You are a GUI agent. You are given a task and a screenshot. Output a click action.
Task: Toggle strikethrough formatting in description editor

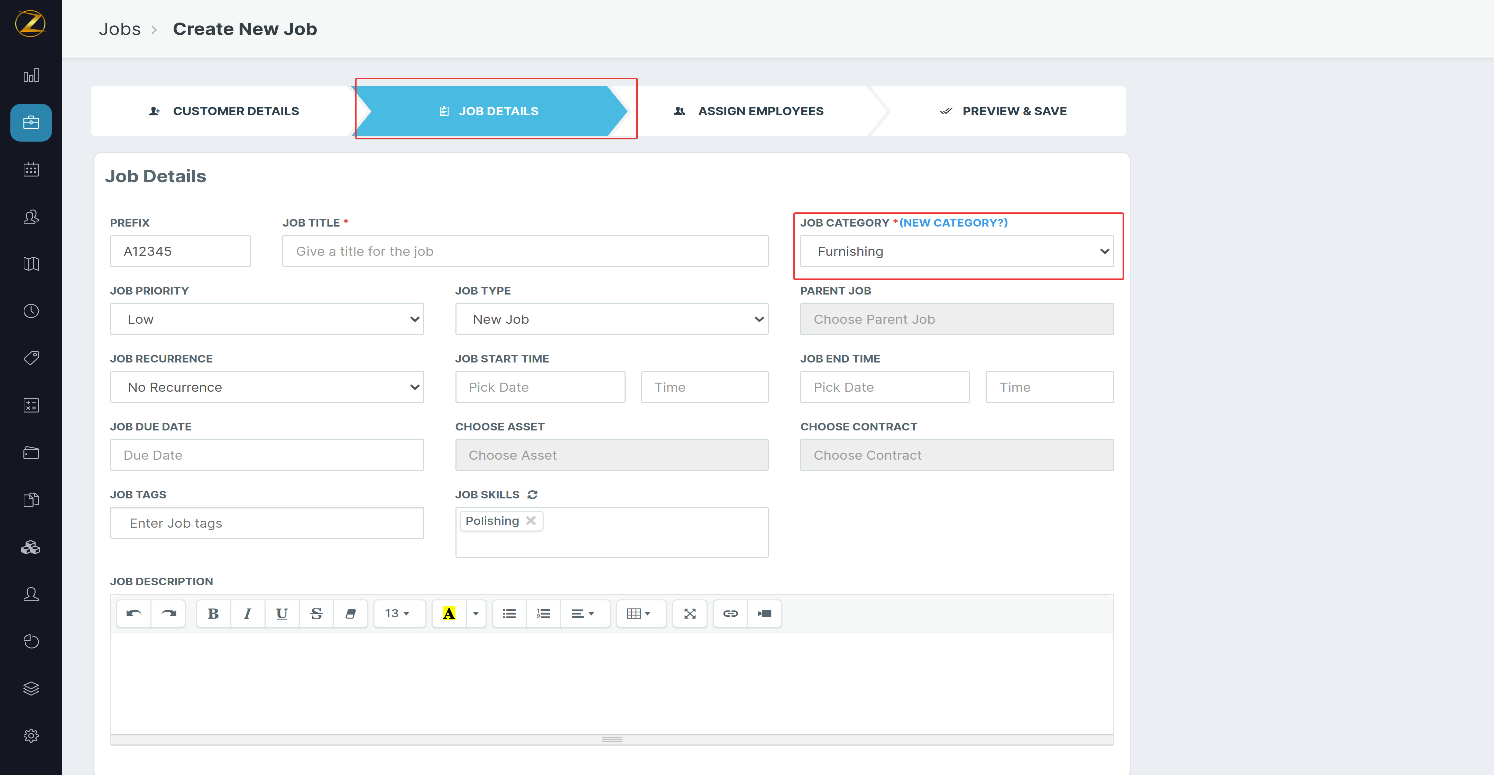click(x=316, y=614)
